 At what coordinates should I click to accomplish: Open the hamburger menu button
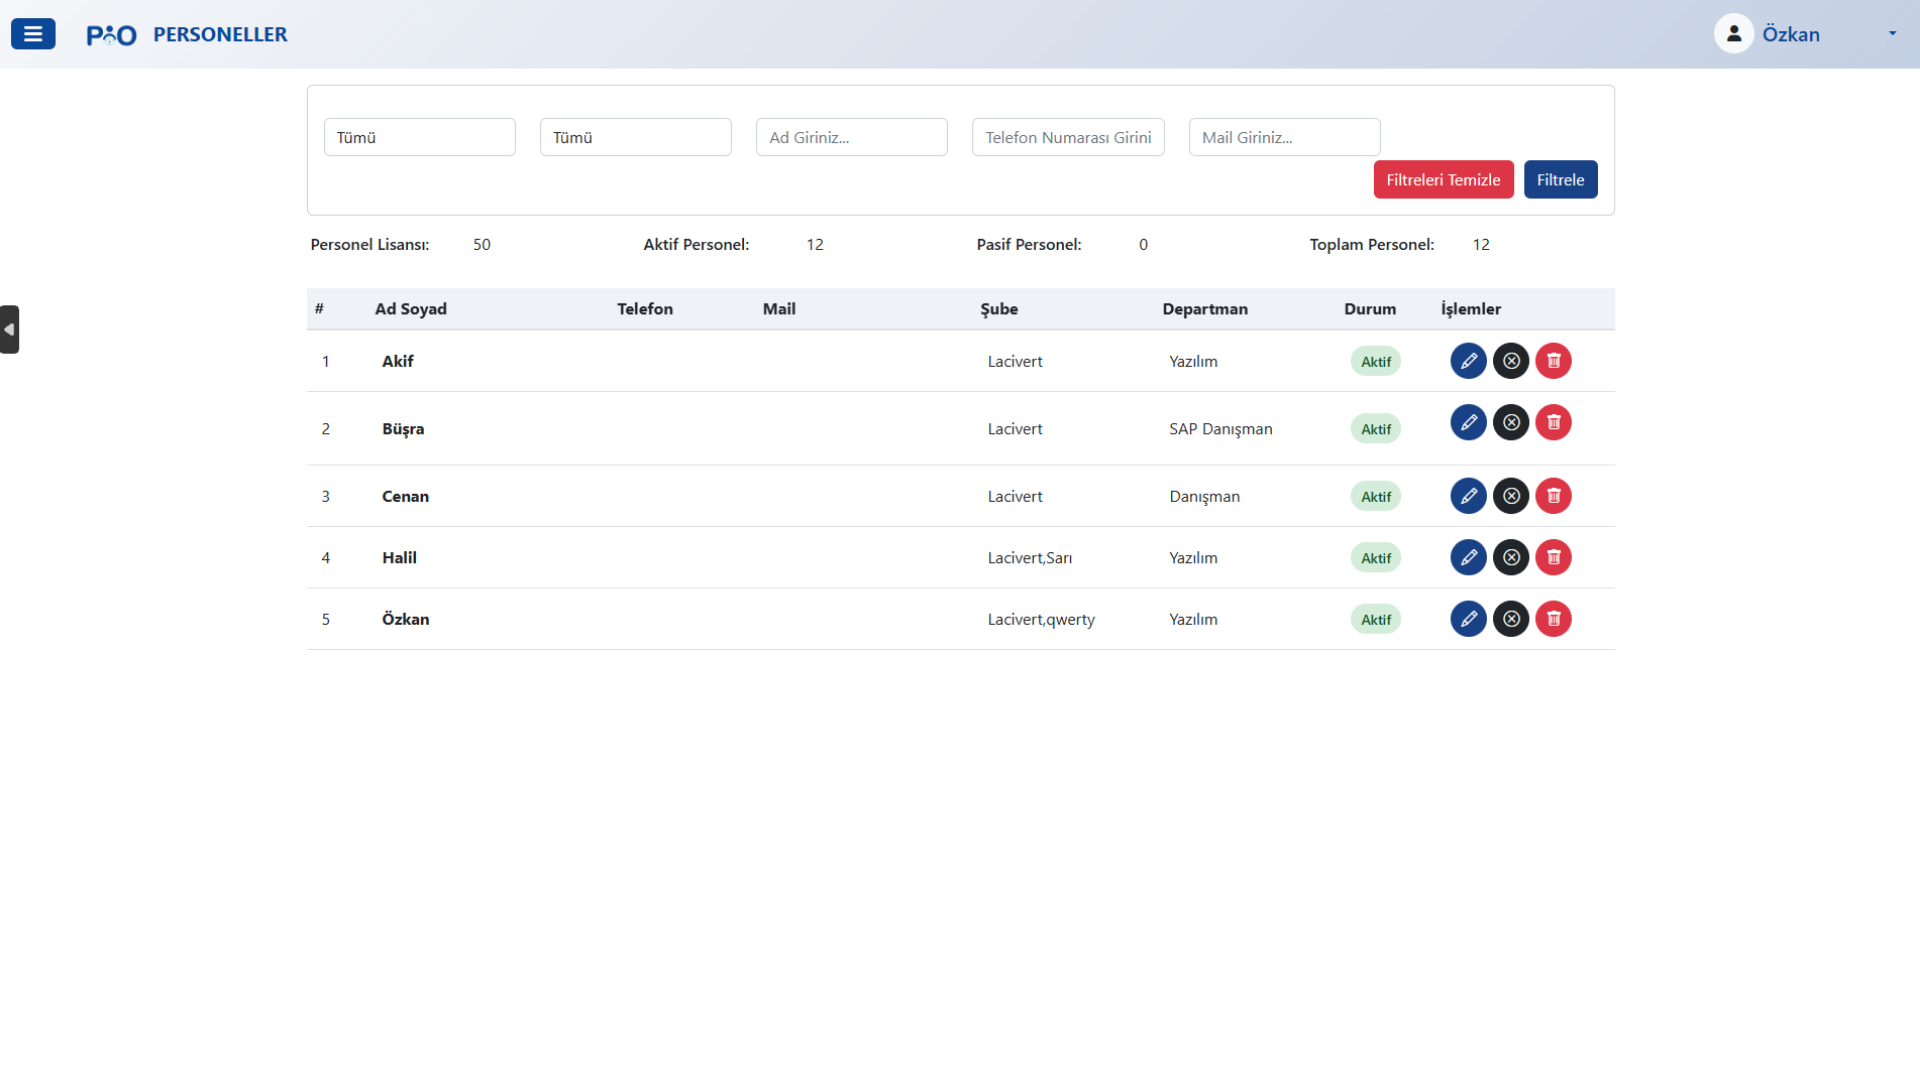pyautogui.click(x=33, y=34)
